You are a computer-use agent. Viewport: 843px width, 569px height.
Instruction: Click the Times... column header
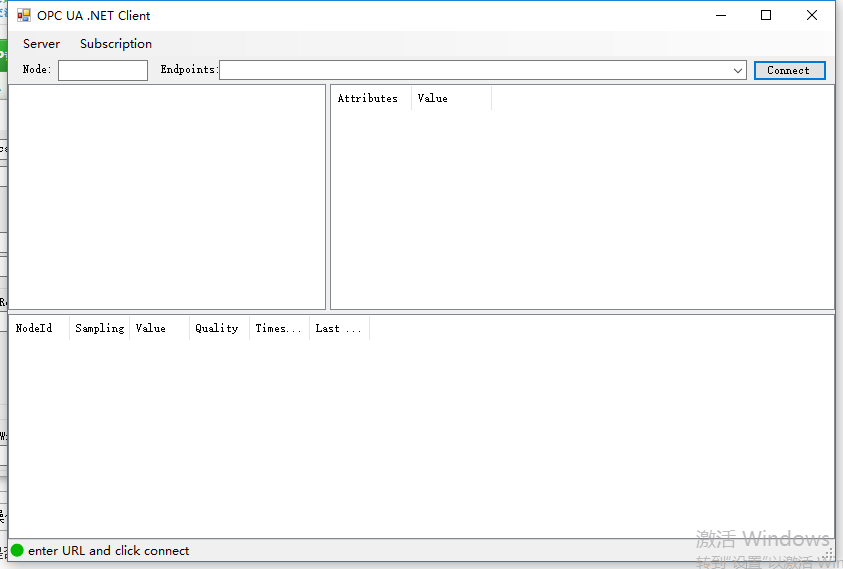pyautogui.click(x=280, y=328)
